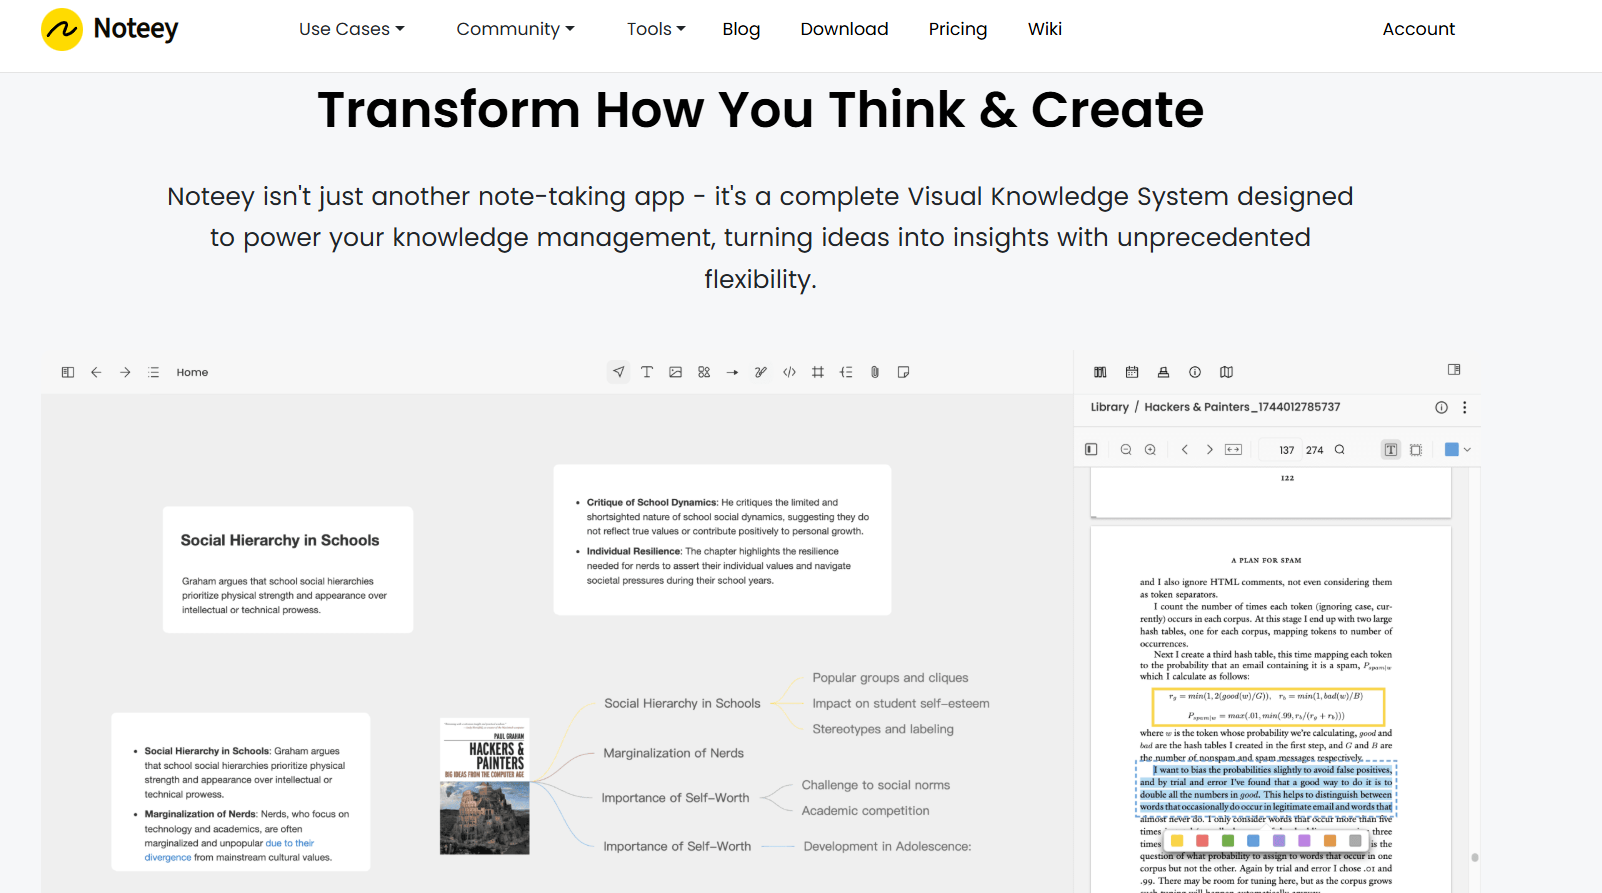Image resolution: width=1602 pixels, height=893 pixels.
Task: Open the three-dot more options menu
Action: (1465, 407)
